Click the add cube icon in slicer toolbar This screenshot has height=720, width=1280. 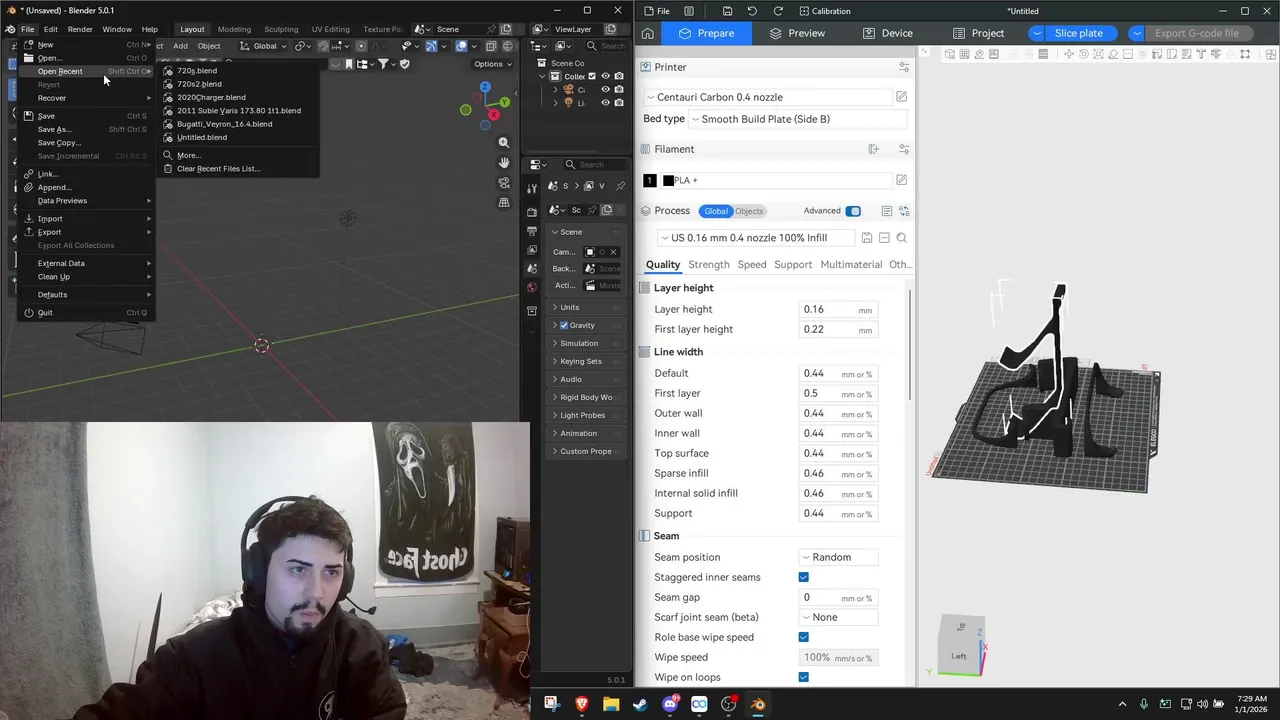point(949,54)
